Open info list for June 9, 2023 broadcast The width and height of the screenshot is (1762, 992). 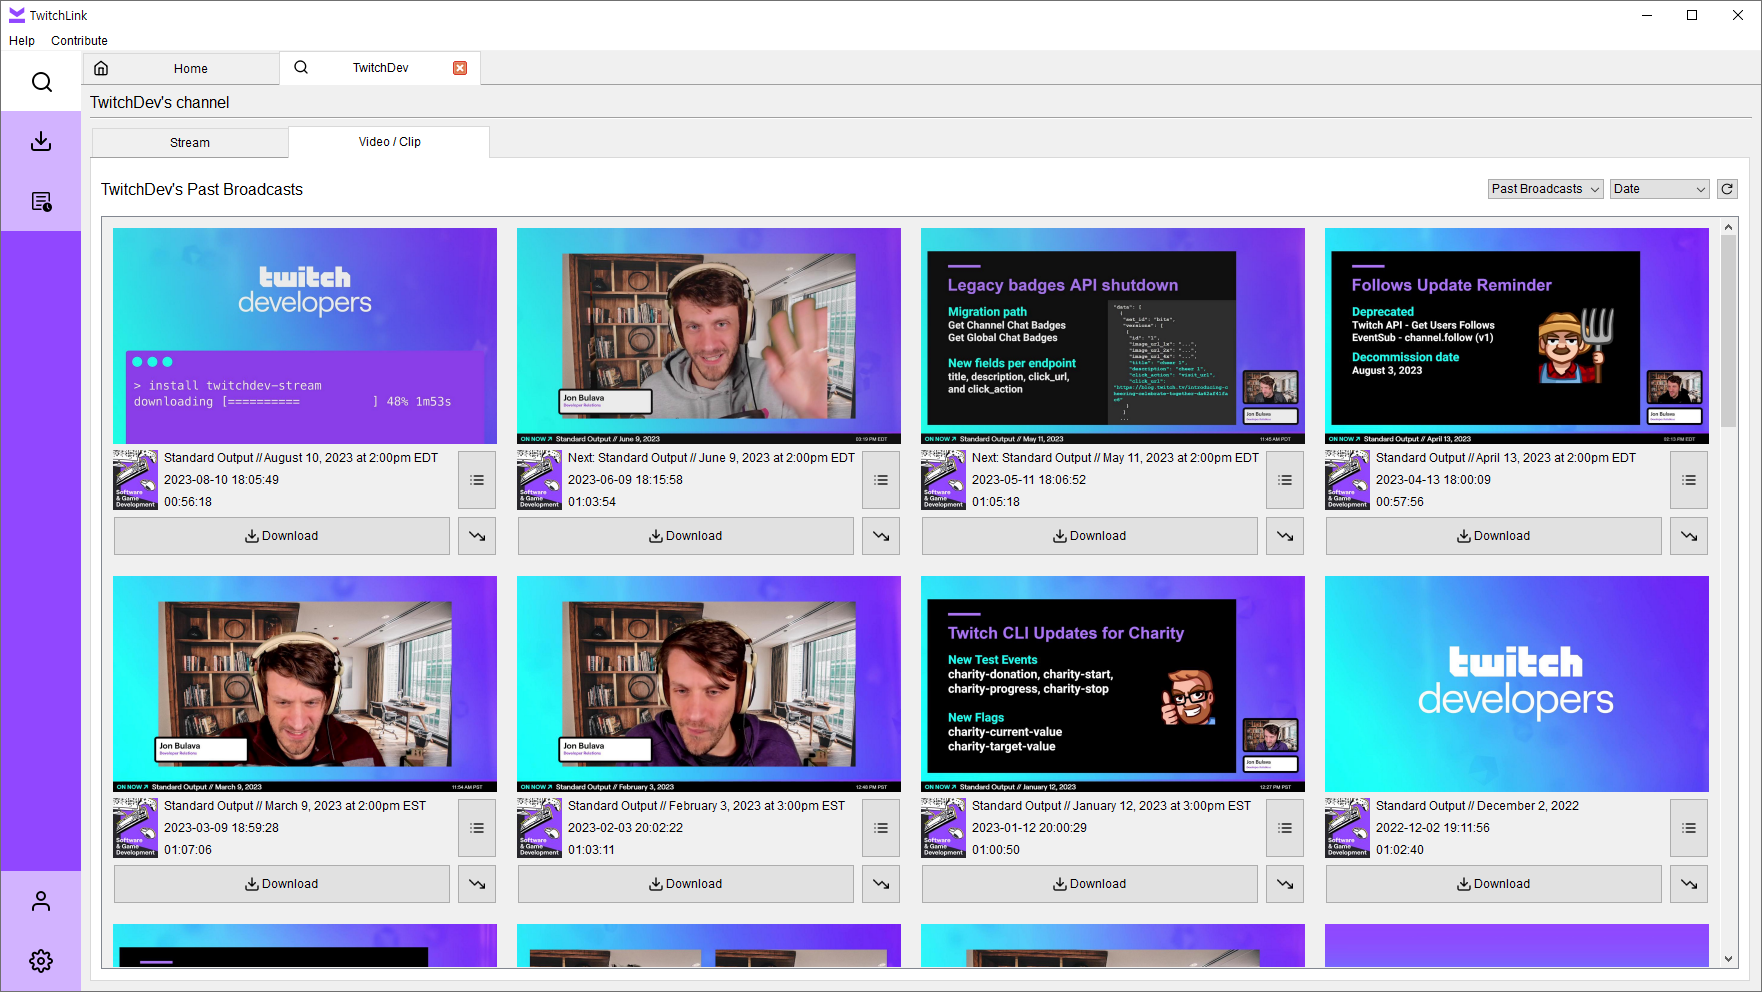pyautogui.click(x=881, y=480)
